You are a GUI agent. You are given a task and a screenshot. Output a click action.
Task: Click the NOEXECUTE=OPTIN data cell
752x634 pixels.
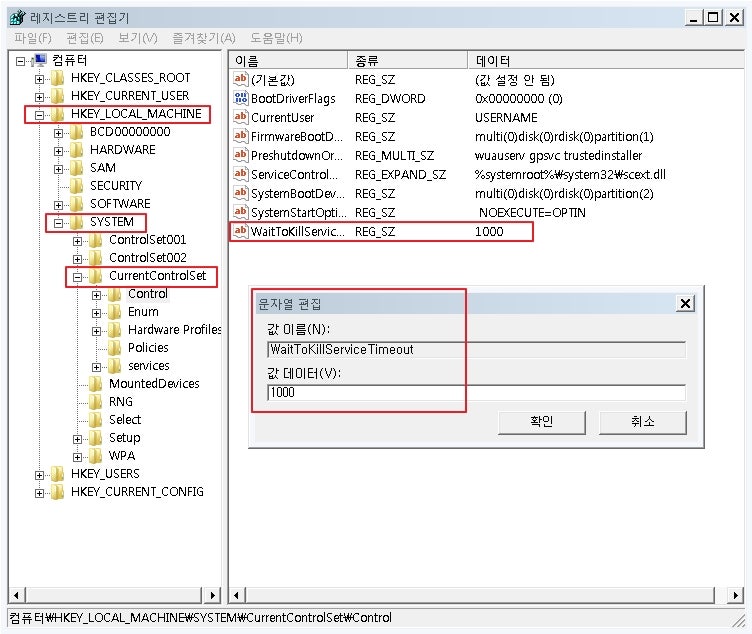click(x=532, y=212)
